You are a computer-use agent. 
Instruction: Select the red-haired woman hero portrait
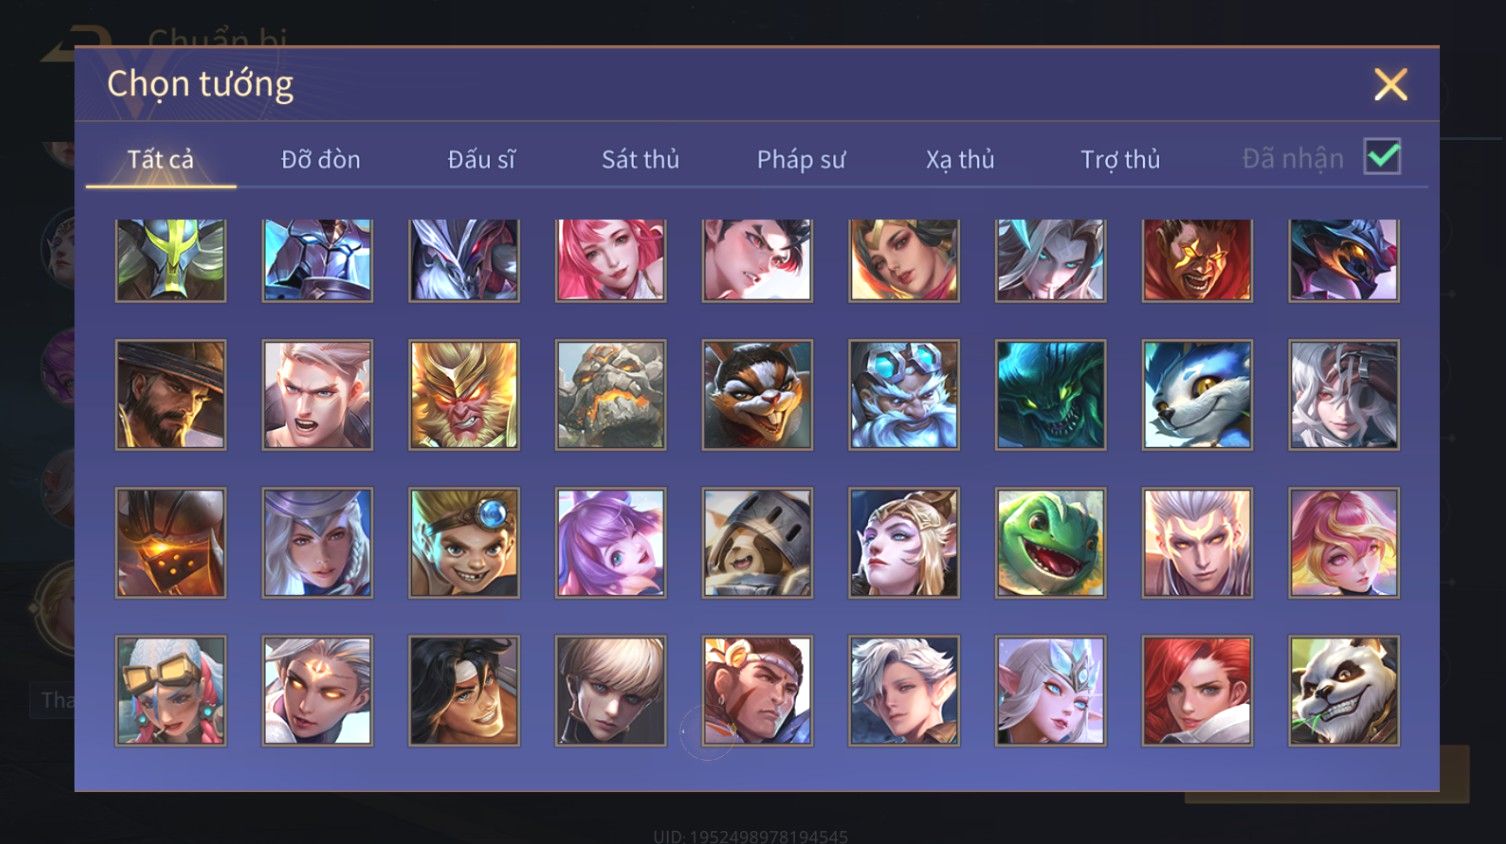1197,690
